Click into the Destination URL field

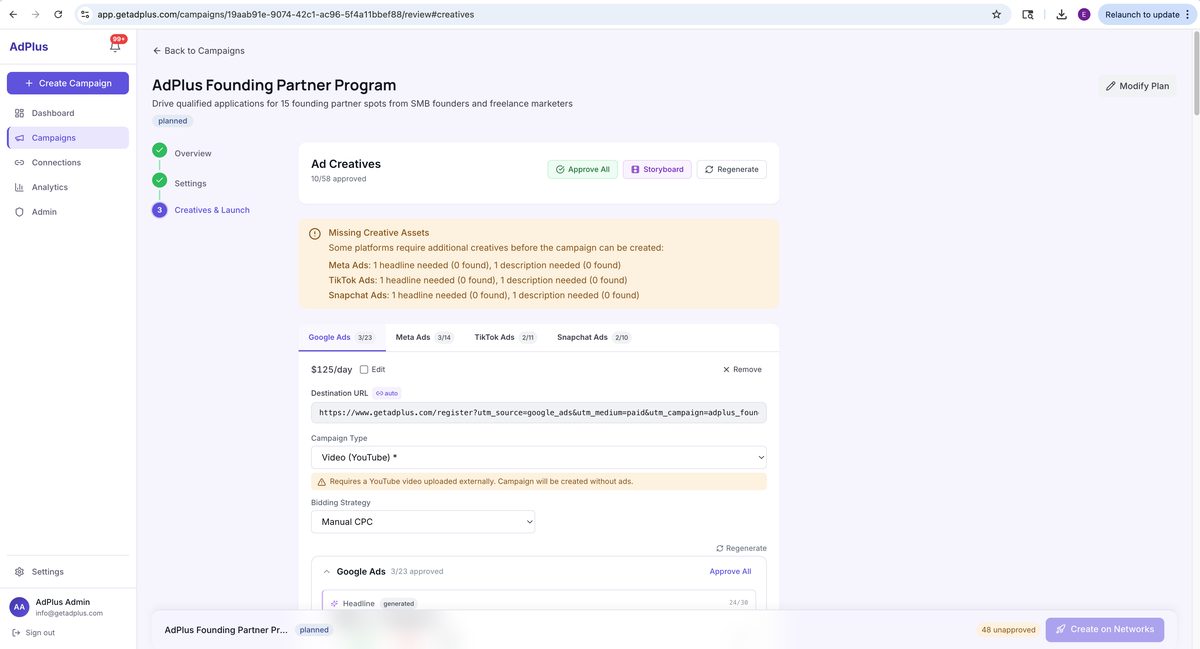tap(539, 412)
